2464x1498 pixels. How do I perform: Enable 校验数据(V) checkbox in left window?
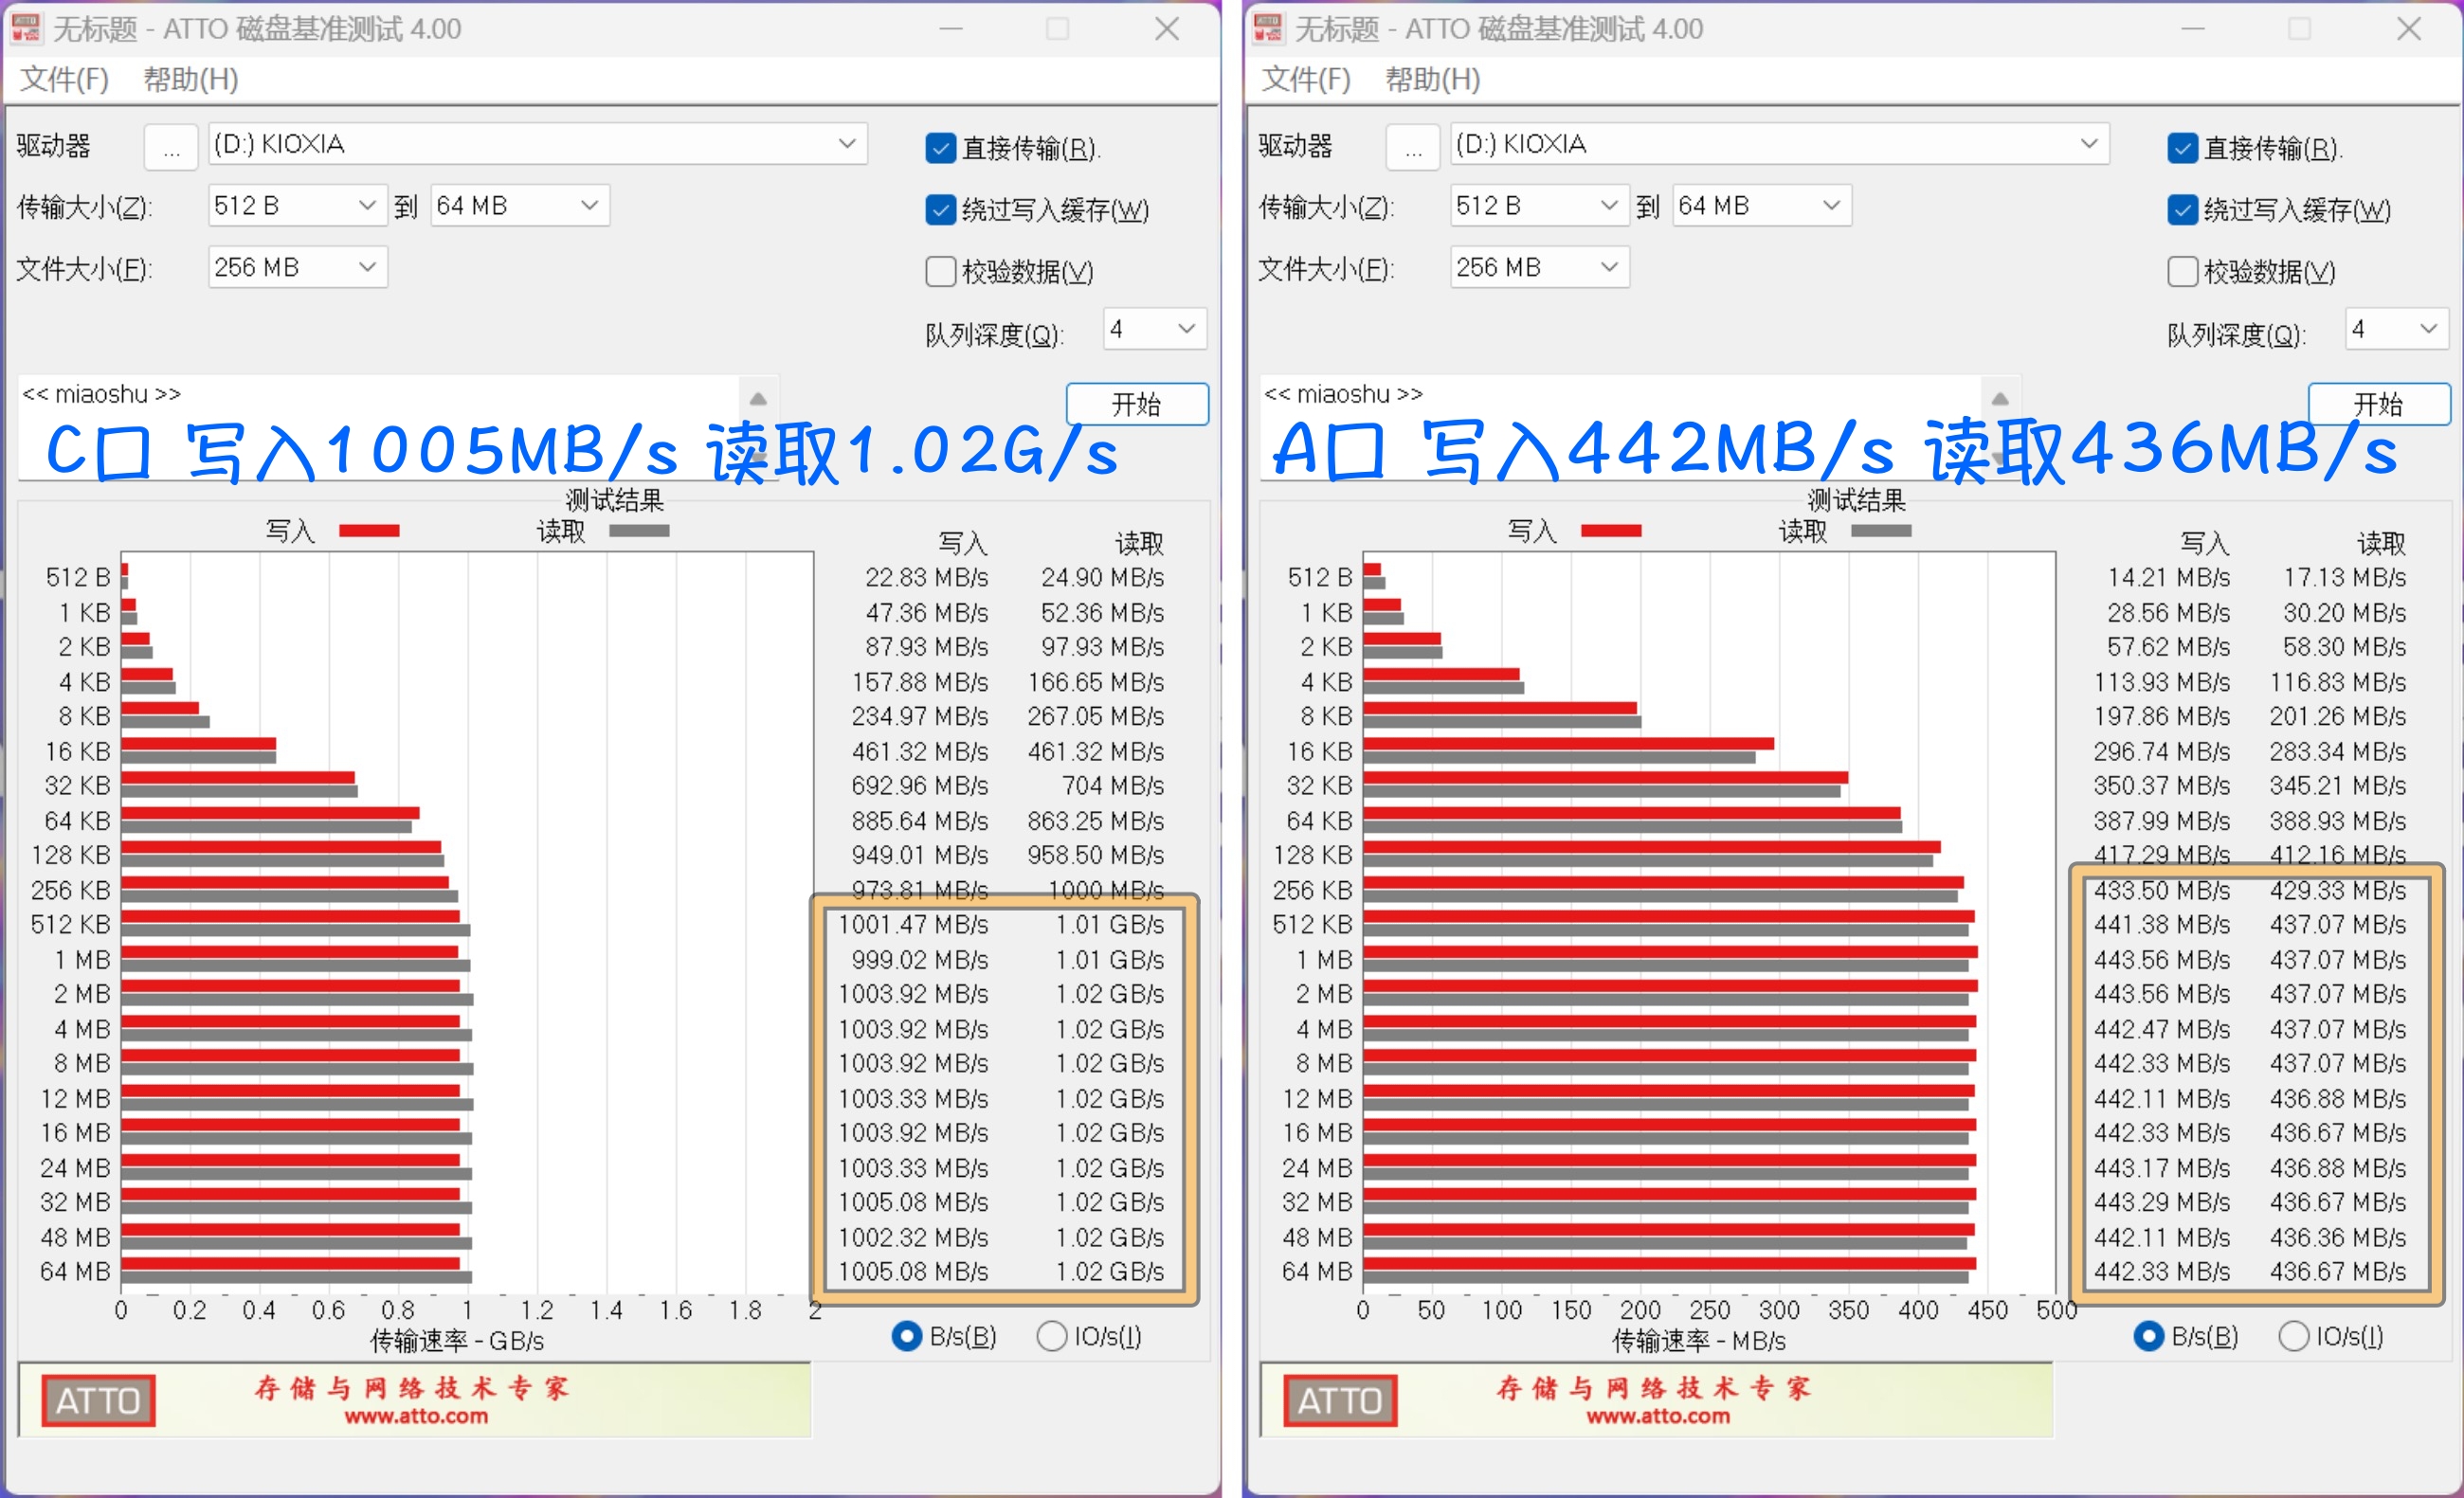(940, 271)
